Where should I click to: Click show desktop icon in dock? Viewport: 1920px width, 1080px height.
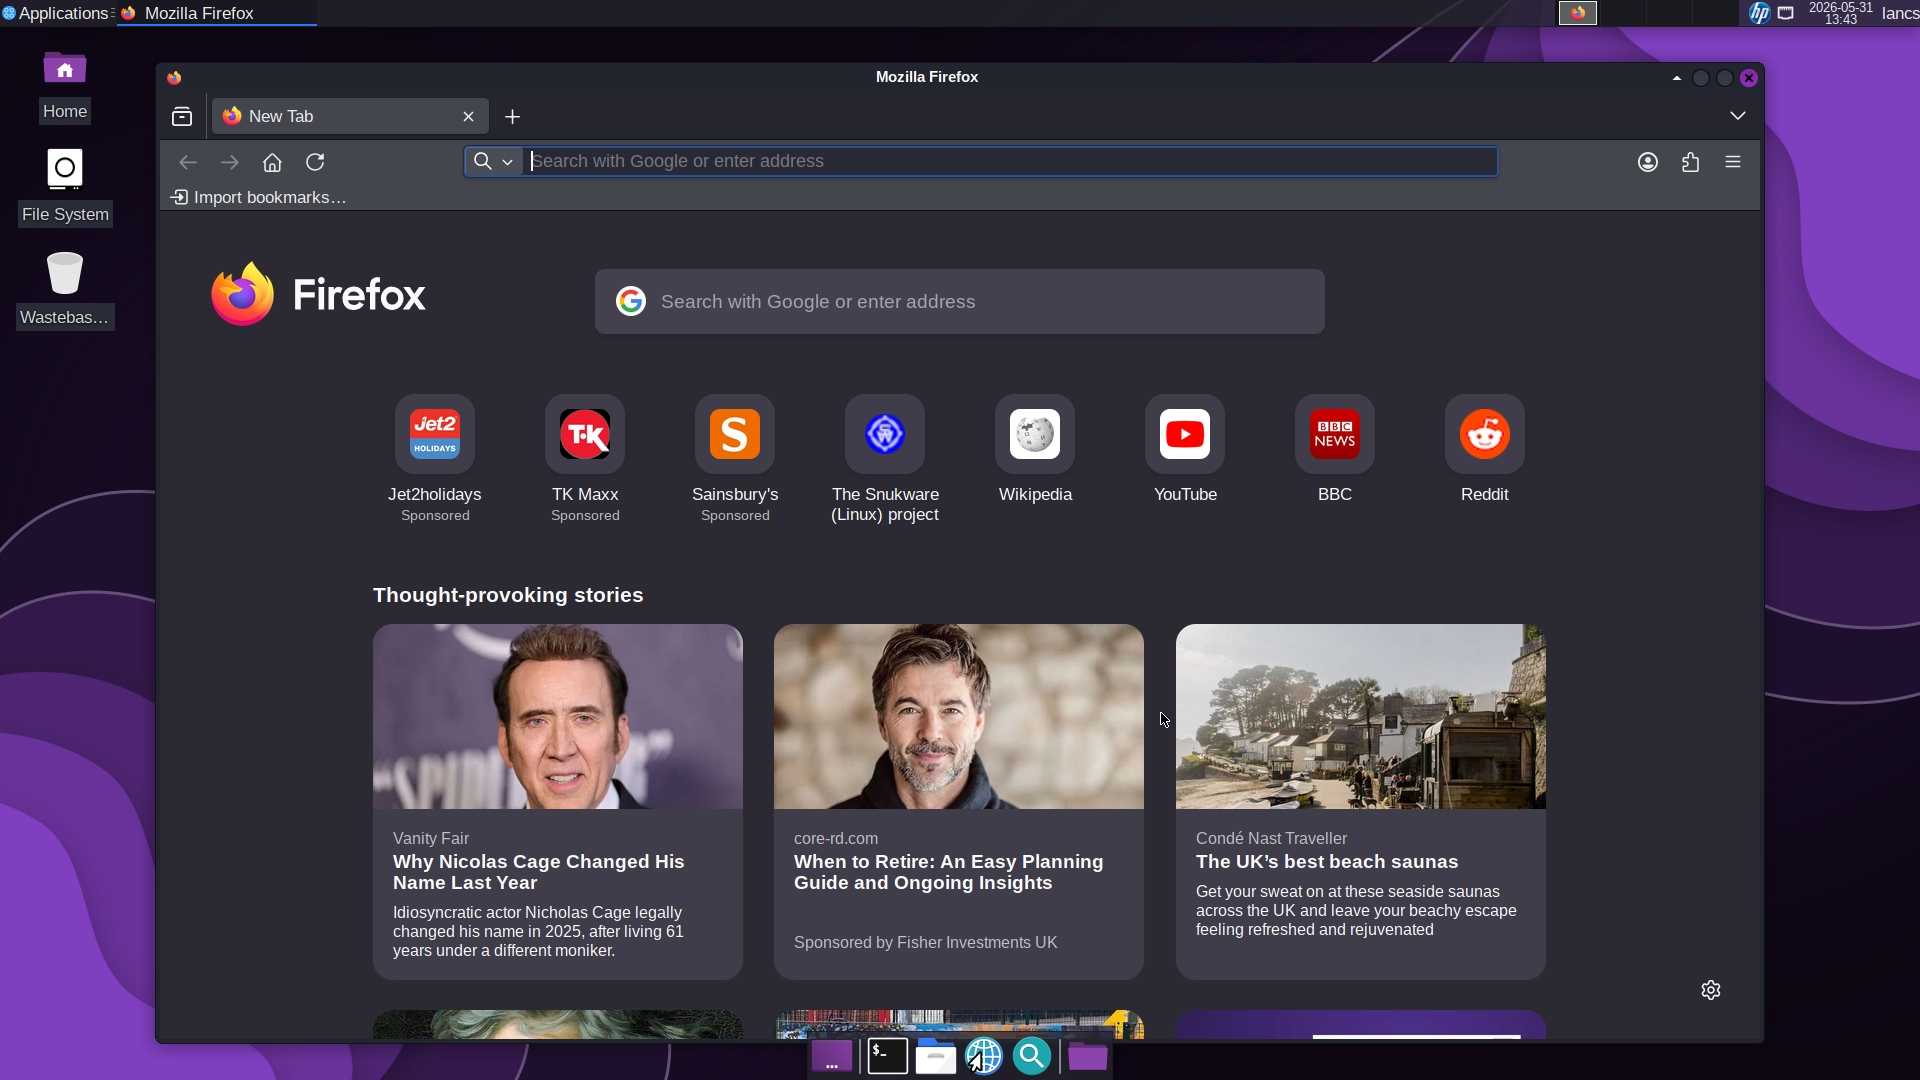832,1056
